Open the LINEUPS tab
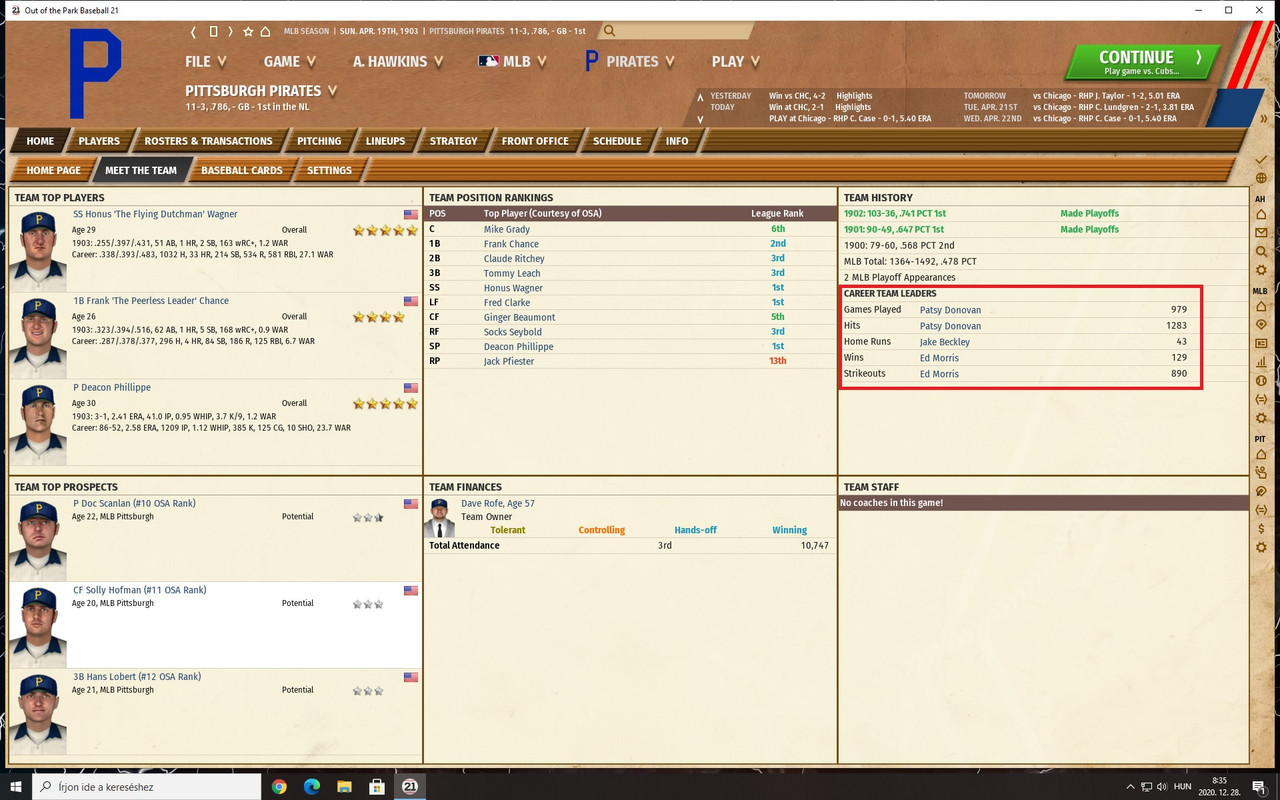Screen dimensions: 1280x800 tap(385, 141)
